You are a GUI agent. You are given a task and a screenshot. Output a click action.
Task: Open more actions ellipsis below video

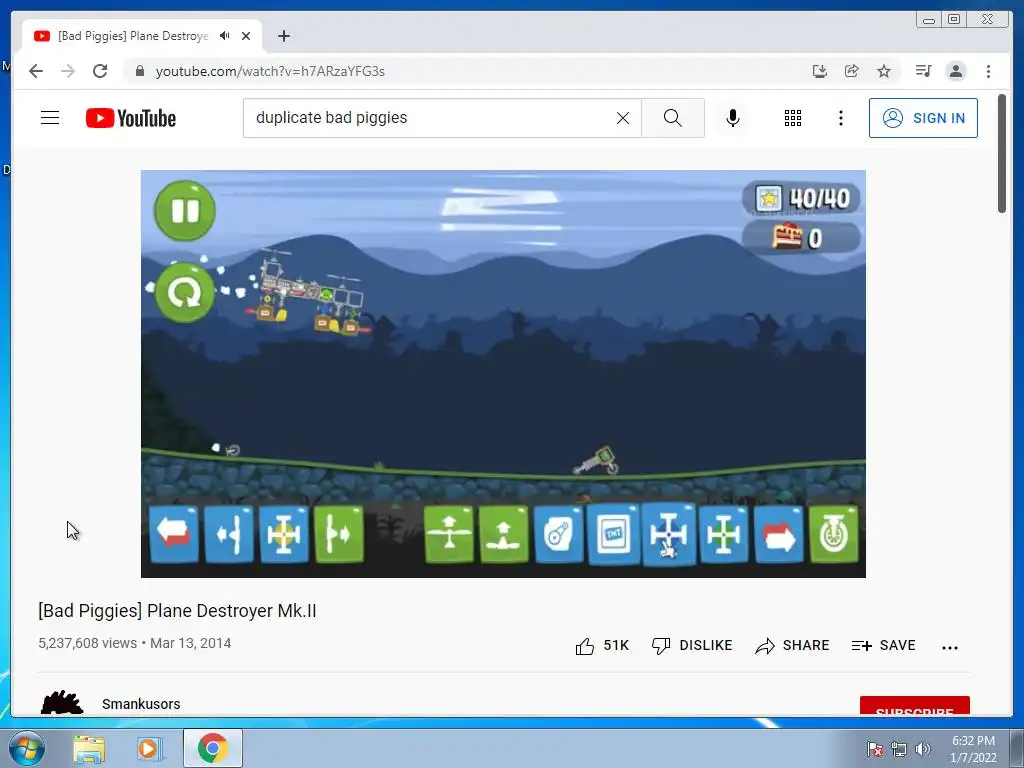click(x=950, y=647)
